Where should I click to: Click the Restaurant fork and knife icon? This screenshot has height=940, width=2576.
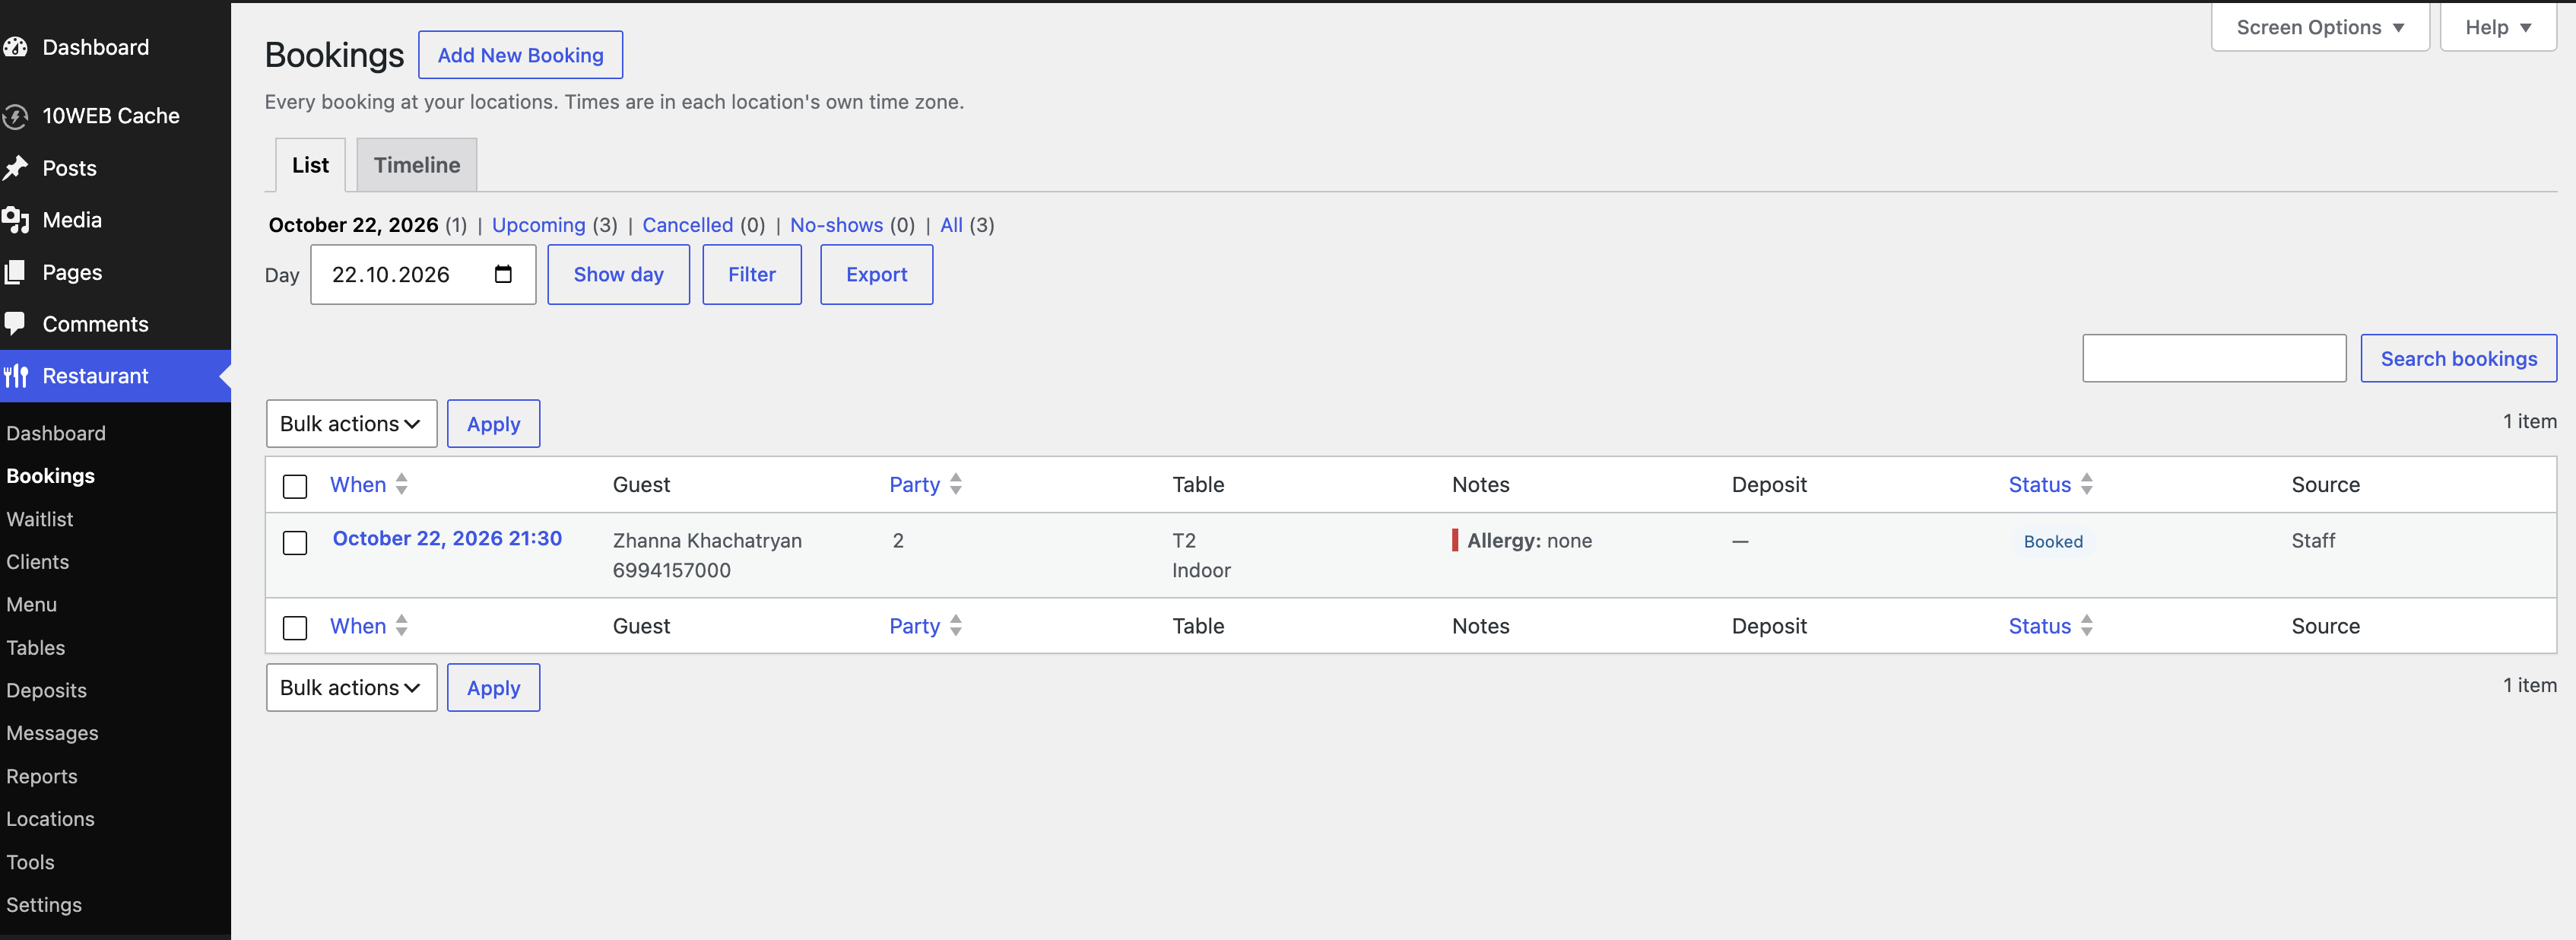[x=15, y=376]
